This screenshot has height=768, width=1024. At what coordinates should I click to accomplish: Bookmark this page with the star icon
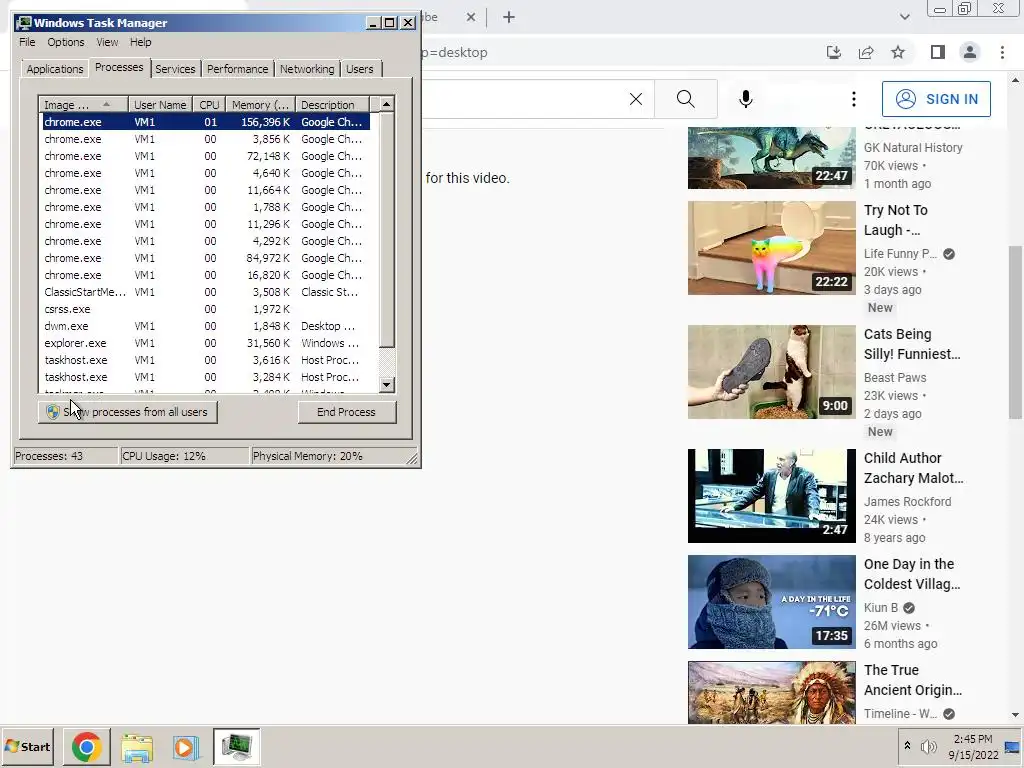coord(898,52)
